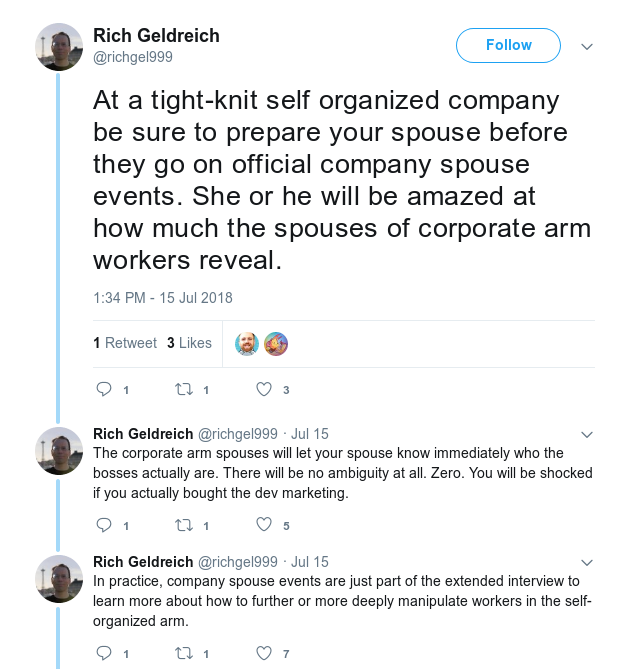Retweet the main tweet about spouse events
The image size is (622, 669).
coord(184,389)
